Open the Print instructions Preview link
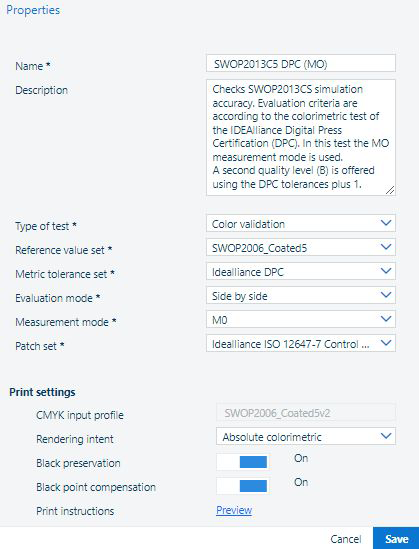 click(x=234, y=510)
